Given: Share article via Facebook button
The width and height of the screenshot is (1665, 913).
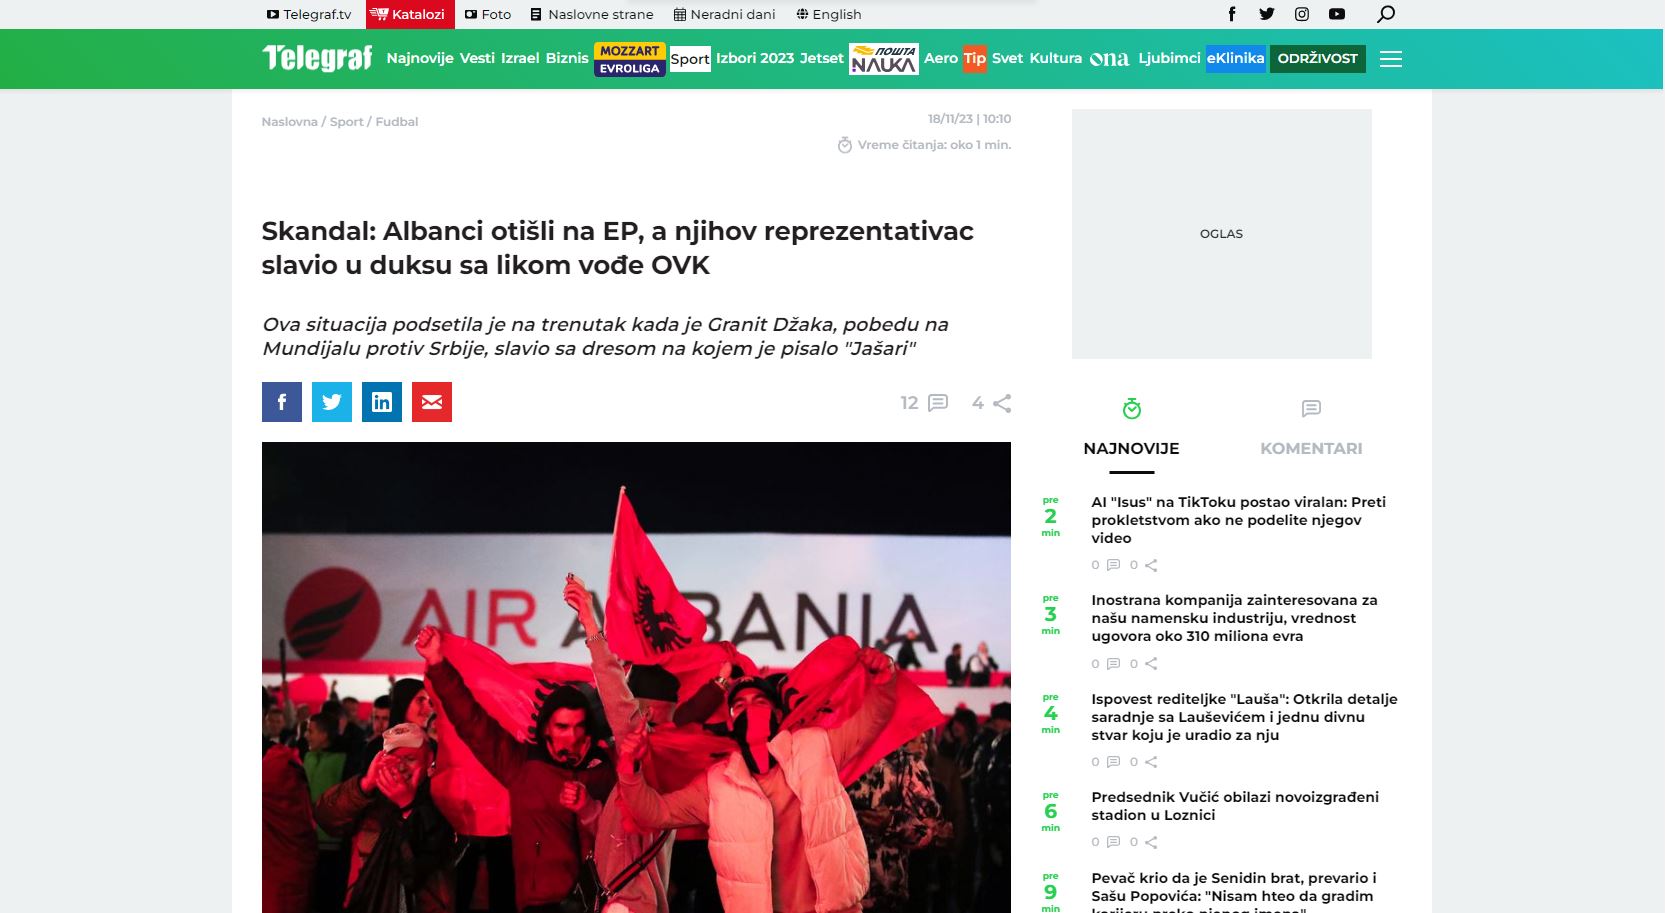Looking at the screenshot, I should 282,402.
